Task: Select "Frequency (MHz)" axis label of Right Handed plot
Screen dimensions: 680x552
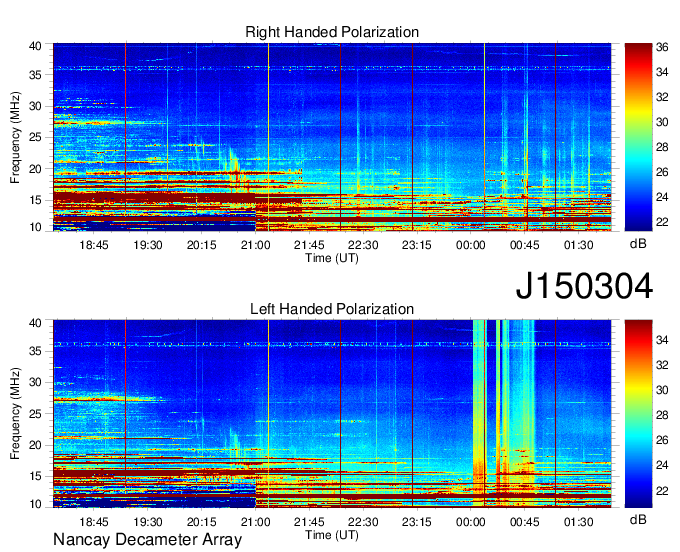Action: click(15, 137)
